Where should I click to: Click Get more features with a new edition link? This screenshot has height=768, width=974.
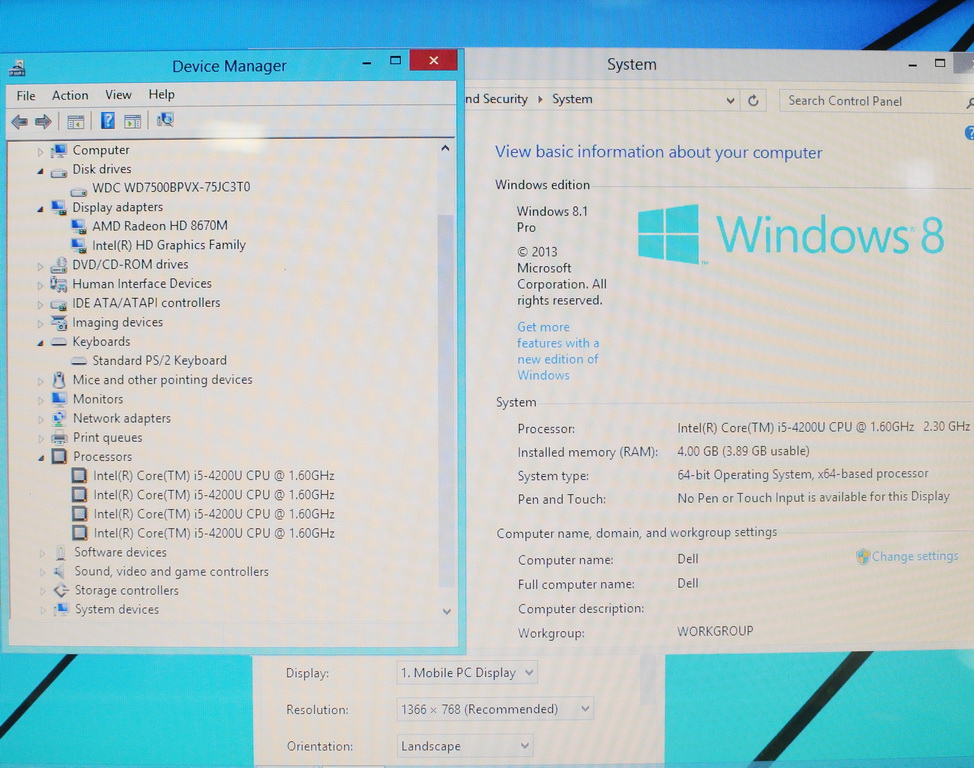point(558,351)
